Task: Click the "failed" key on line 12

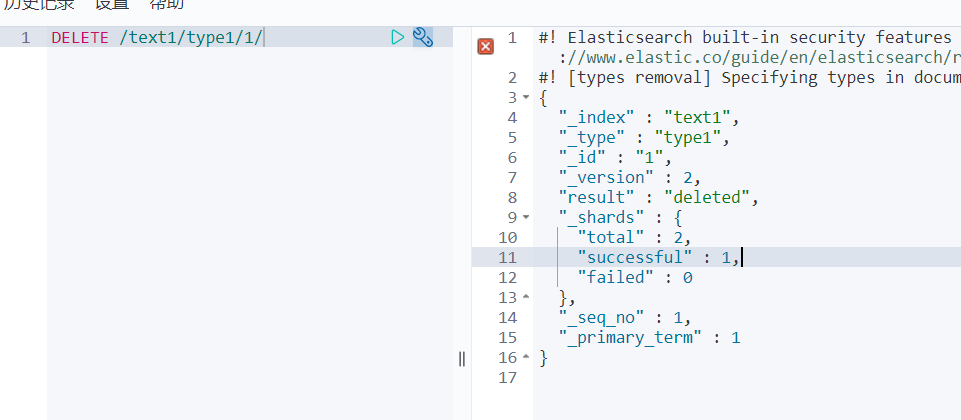Action: tap(612, 278)
